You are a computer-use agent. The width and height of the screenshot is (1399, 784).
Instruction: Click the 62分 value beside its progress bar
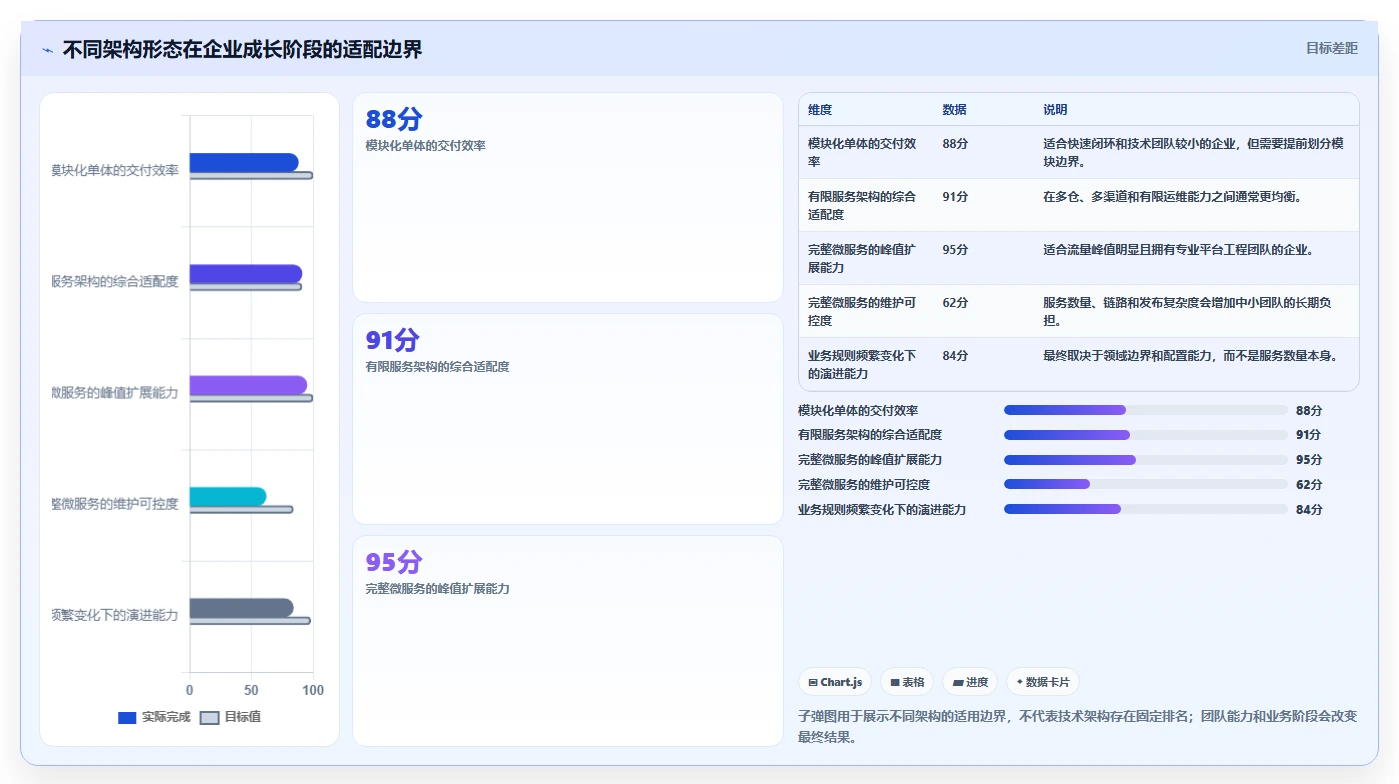(x=1309, y=485)
